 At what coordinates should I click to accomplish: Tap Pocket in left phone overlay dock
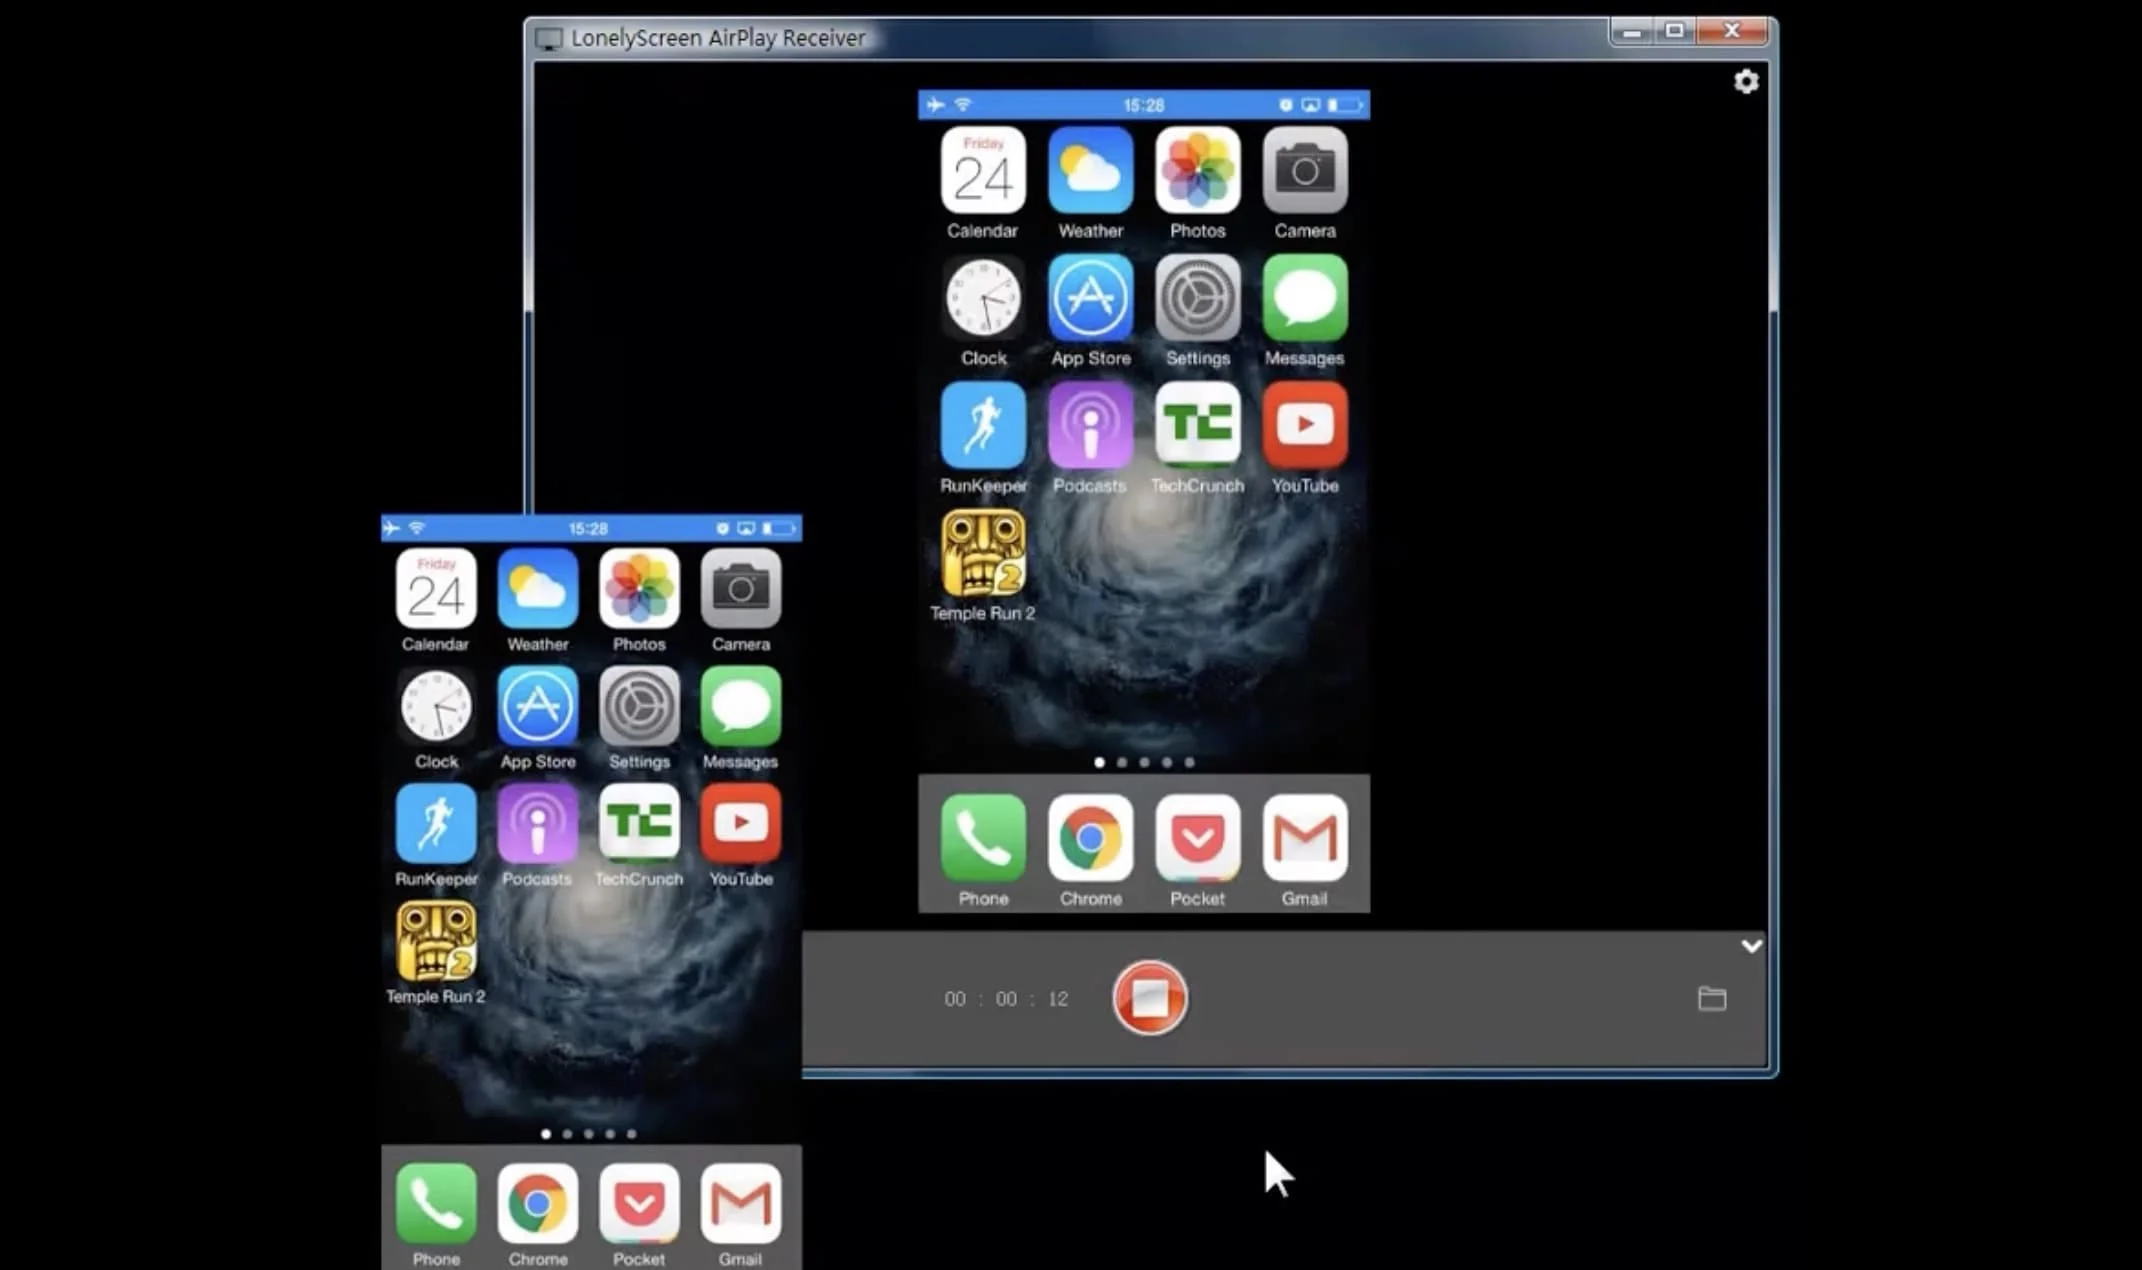click(x=639, y=1203)
